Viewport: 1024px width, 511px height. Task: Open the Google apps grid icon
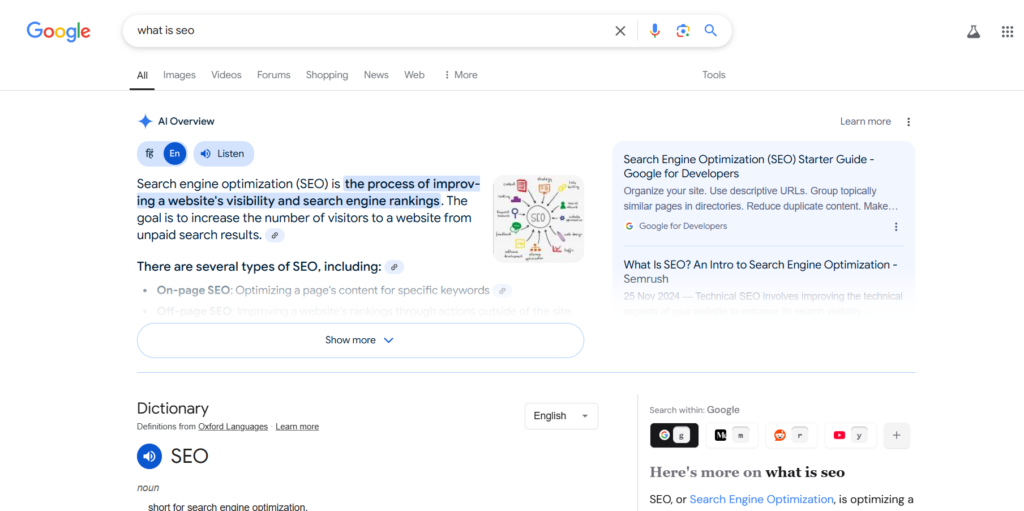pyautogui.click(x=1007, y=31)
